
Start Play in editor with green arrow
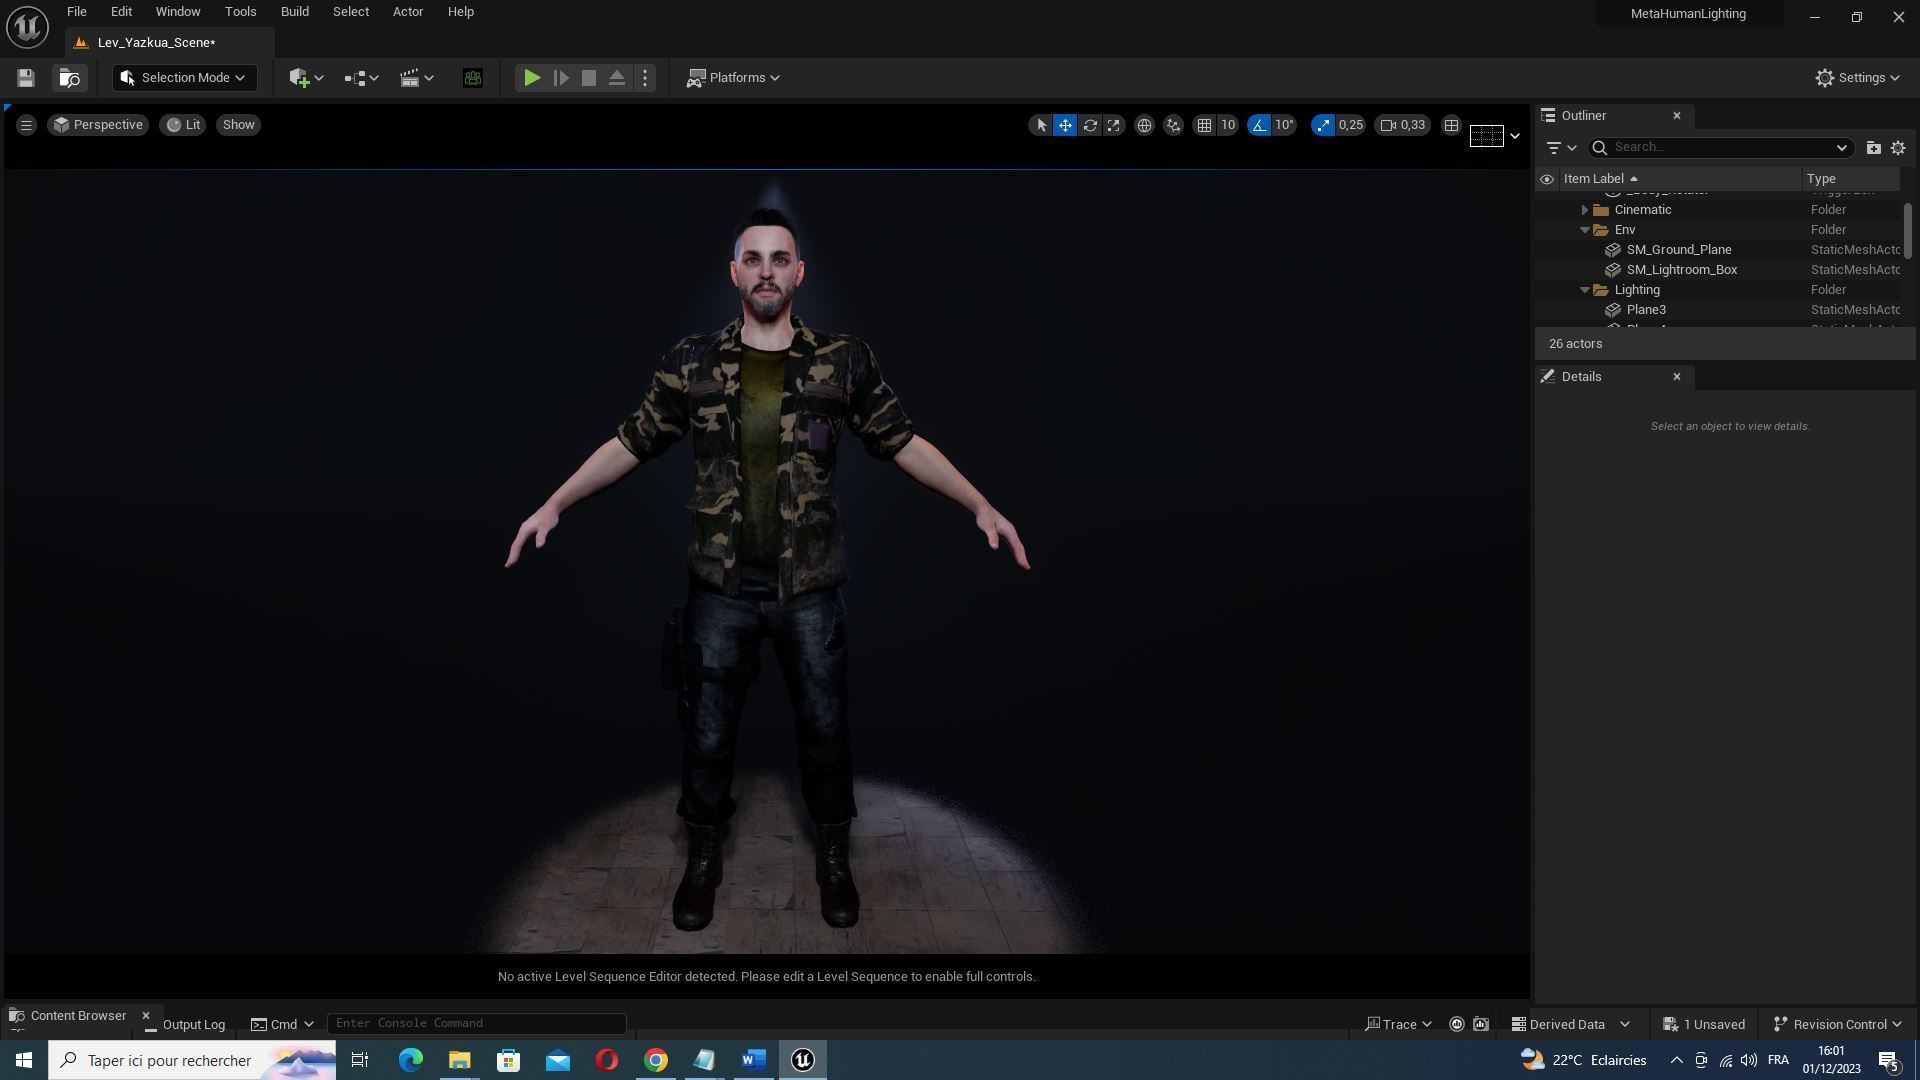coord(532,78)
